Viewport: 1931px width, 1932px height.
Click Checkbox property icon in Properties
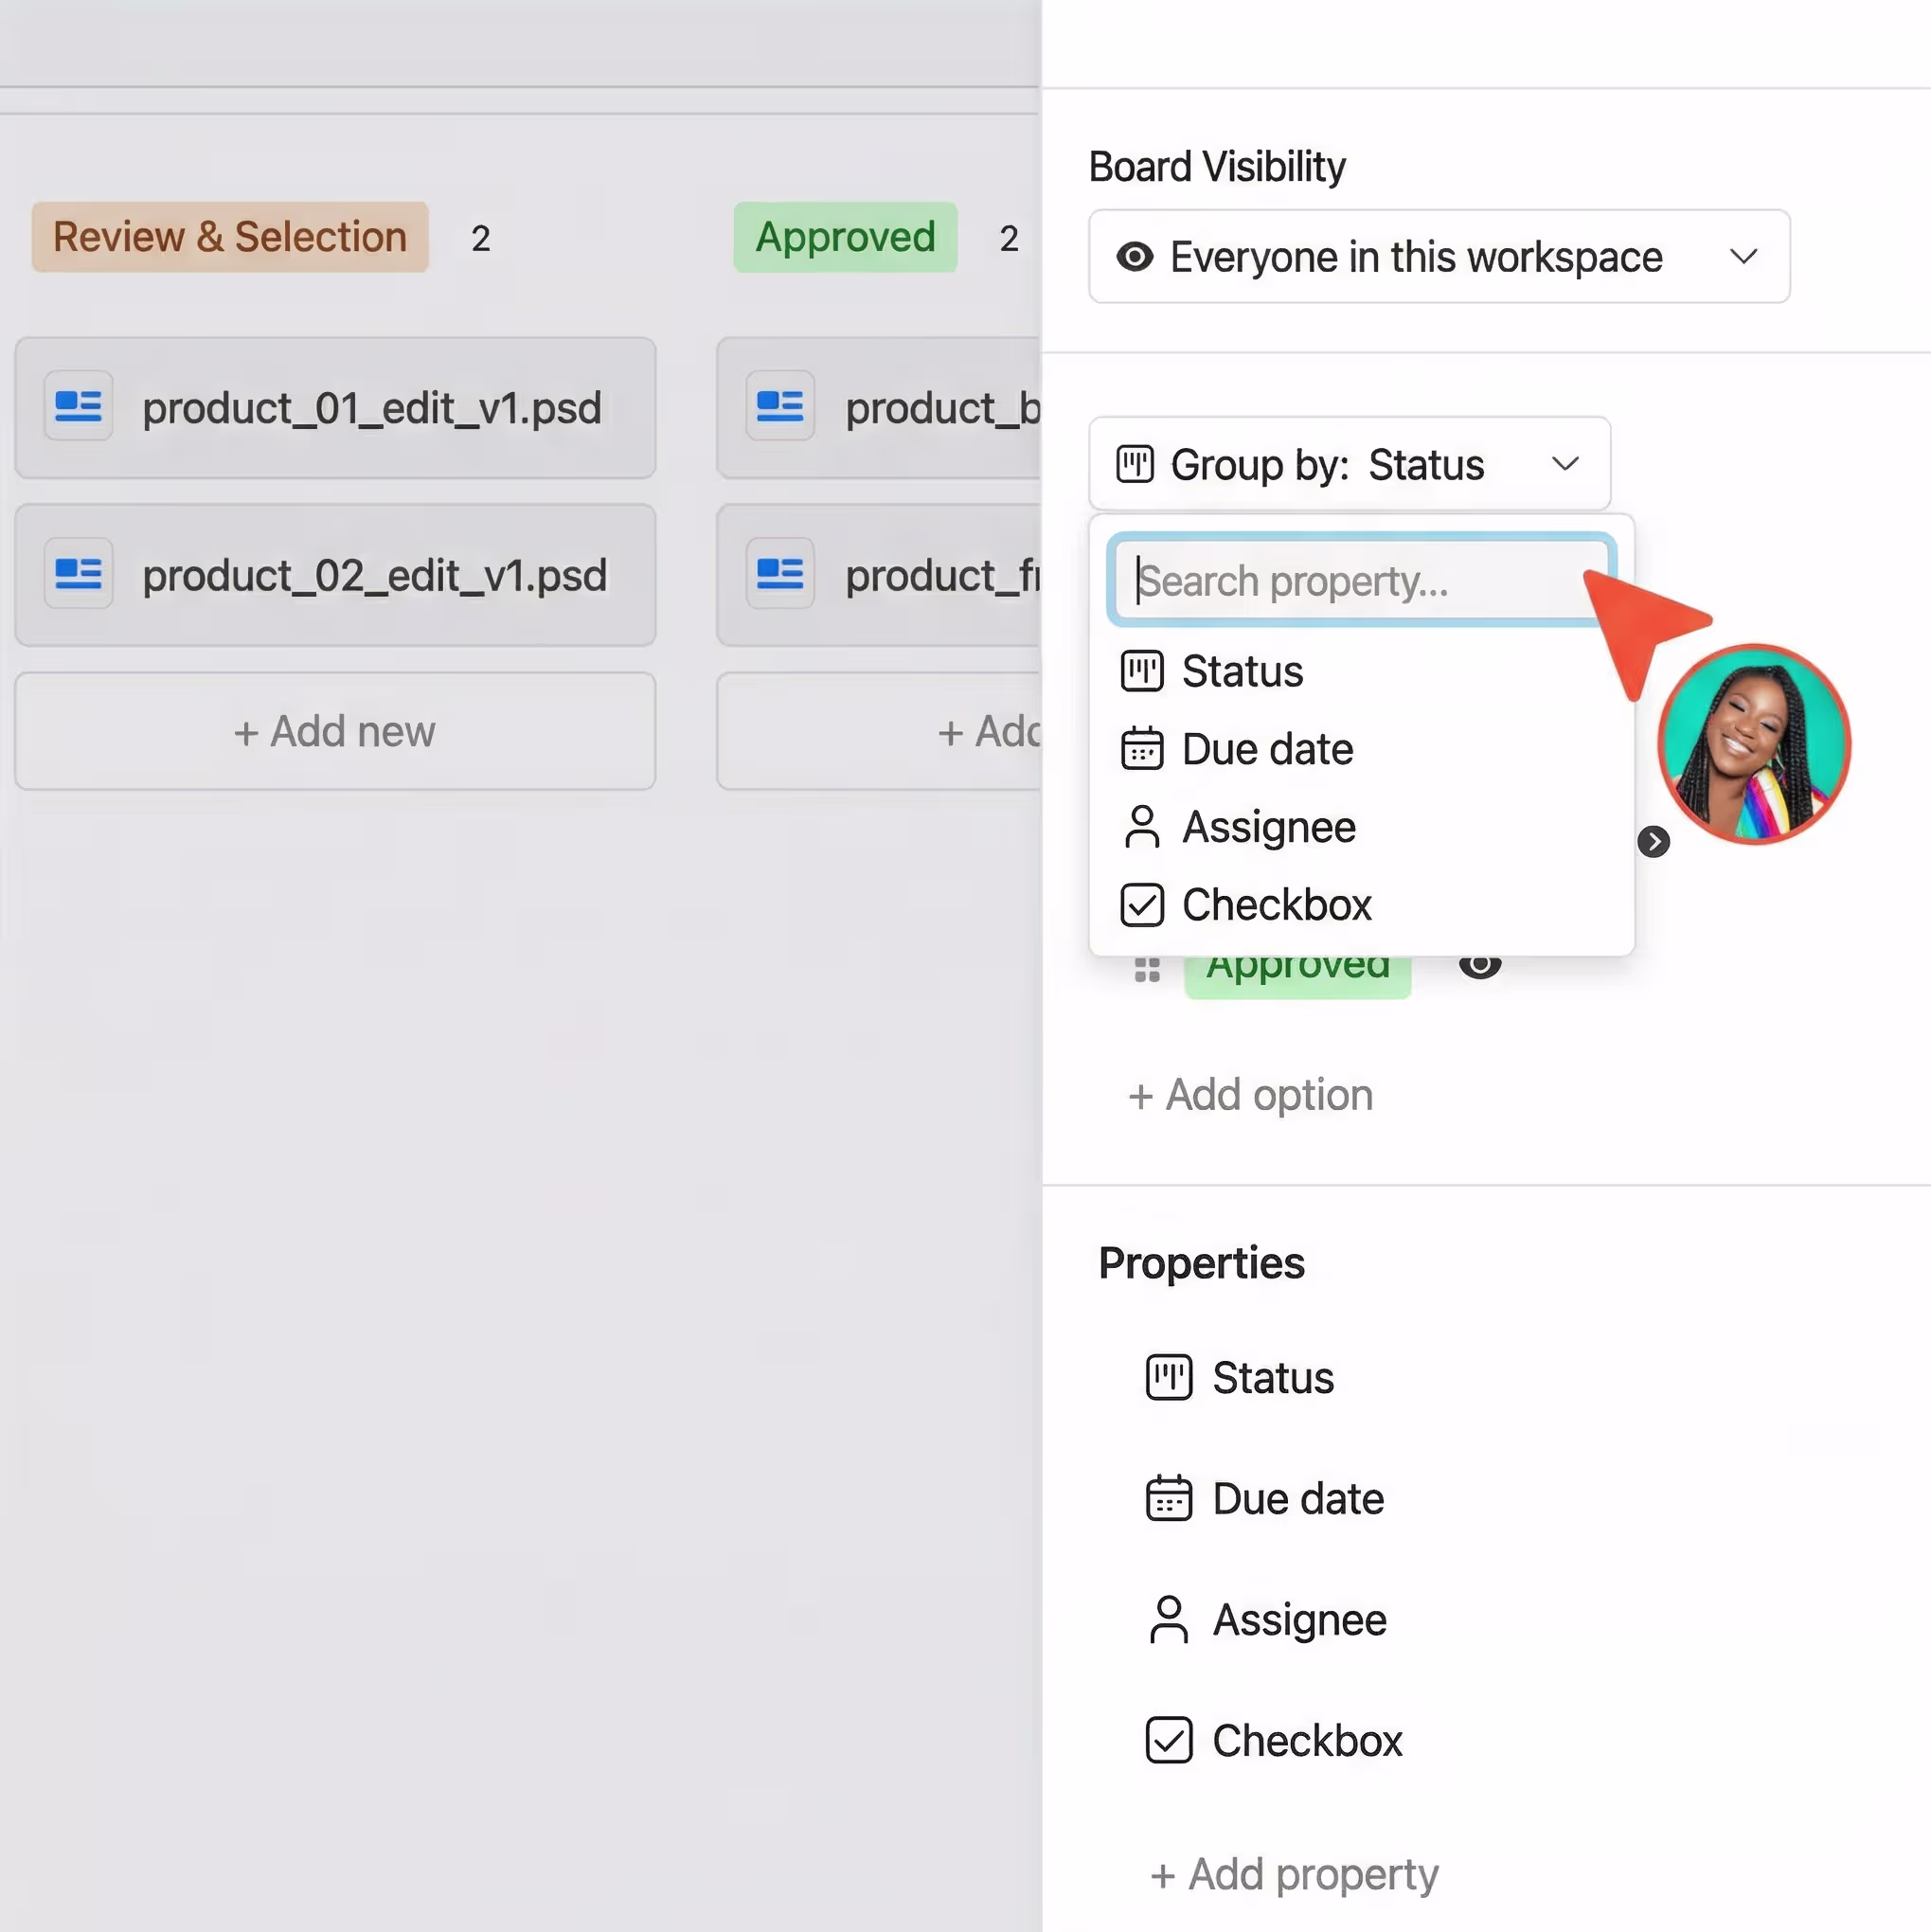point(1168,1740)
